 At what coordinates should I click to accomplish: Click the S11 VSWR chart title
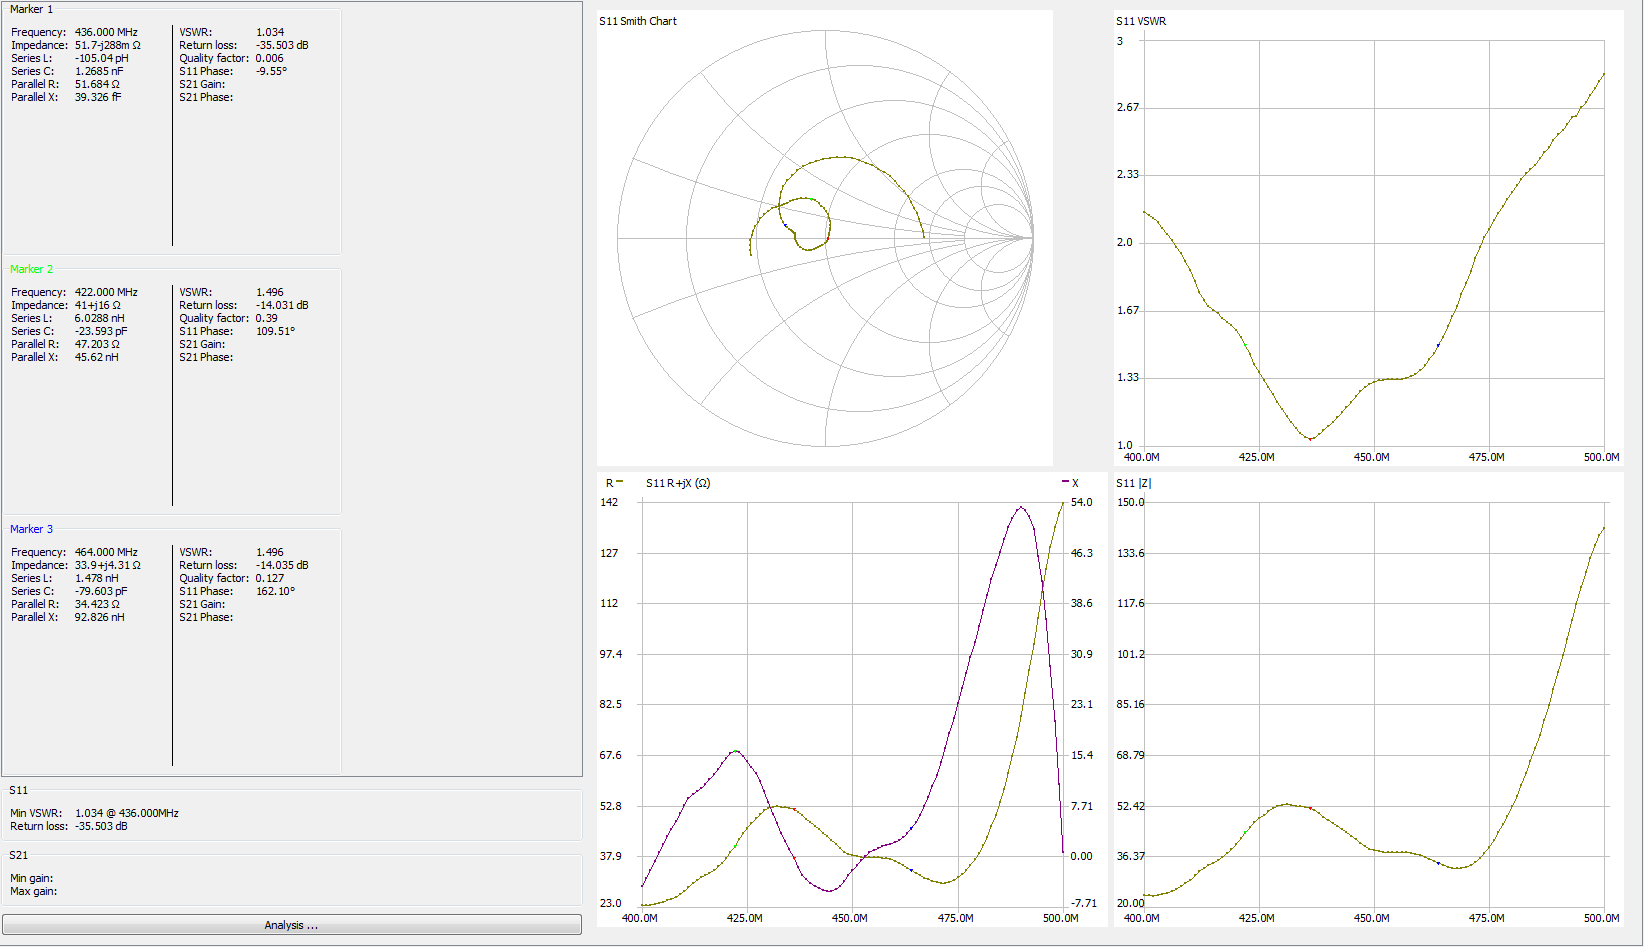(x=1141, y=21)
